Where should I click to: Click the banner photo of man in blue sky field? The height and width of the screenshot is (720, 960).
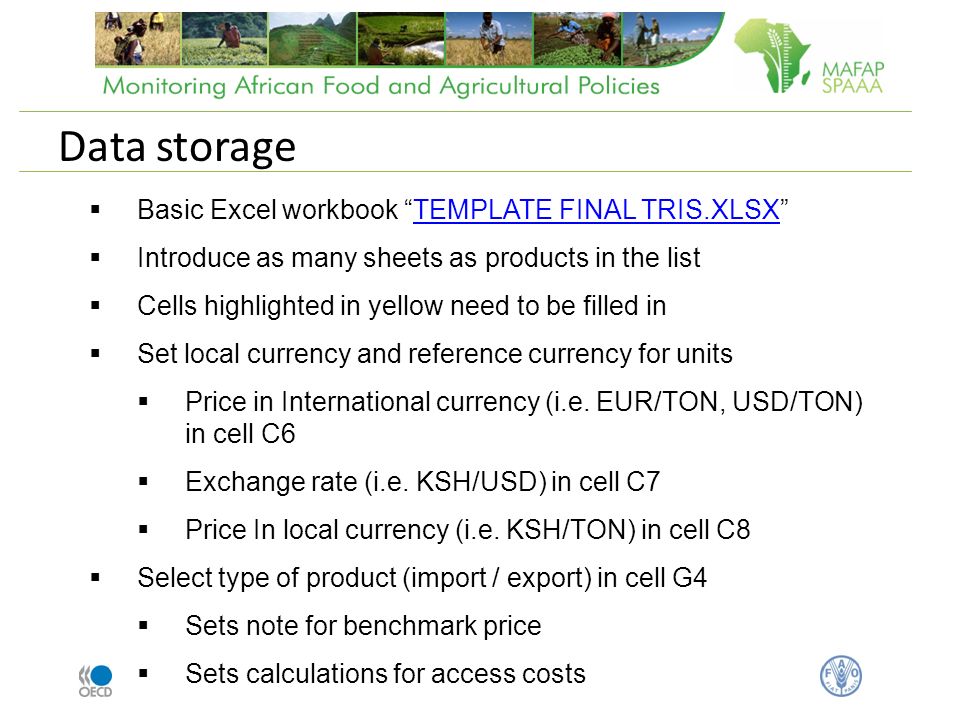(489, 39)
